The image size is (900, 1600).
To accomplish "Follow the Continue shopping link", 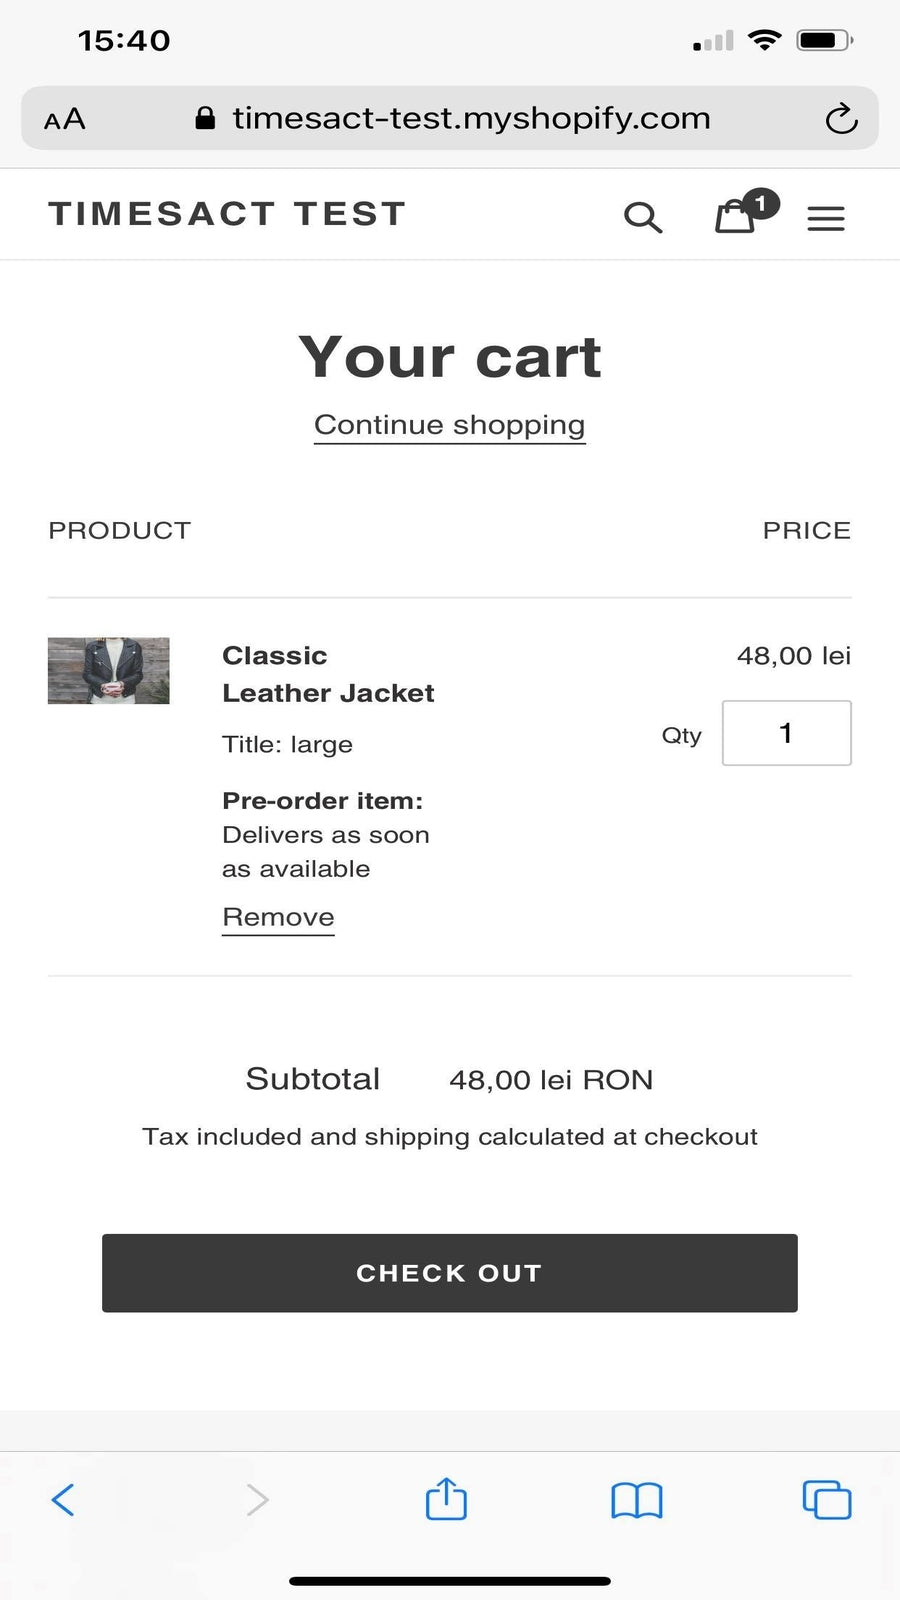I will coord(450,425).
